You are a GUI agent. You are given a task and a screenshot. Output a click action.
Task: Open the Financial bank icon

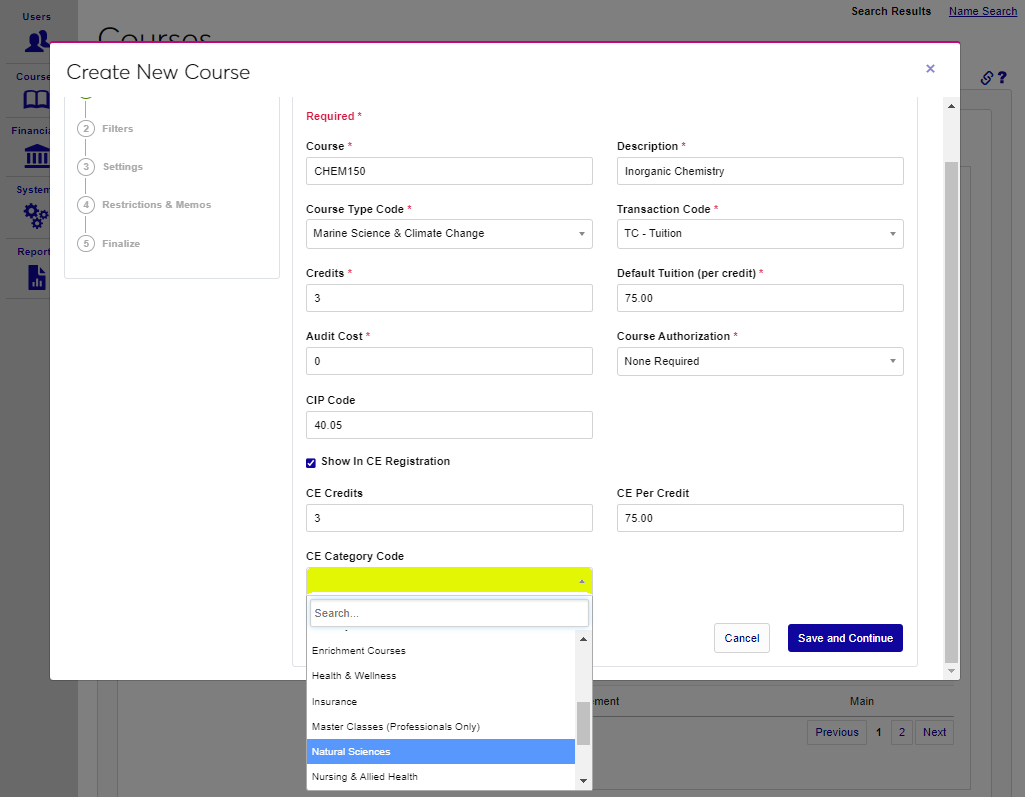pyautogui.click(x=37, y=156)
